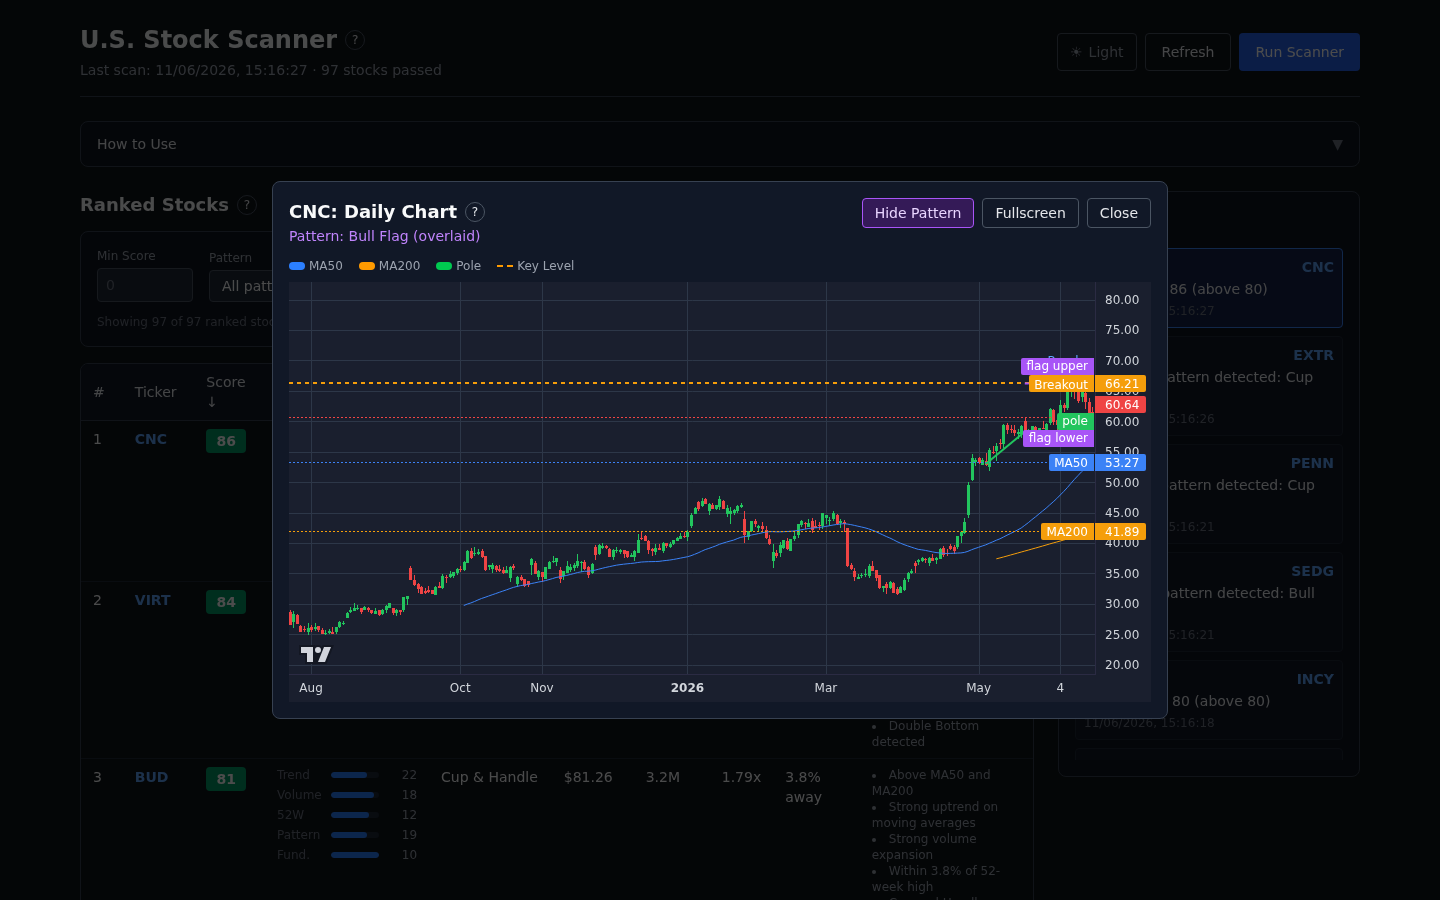Click the MA200 legend swatch
This screenshot has height=900, width=1440.
367,266
